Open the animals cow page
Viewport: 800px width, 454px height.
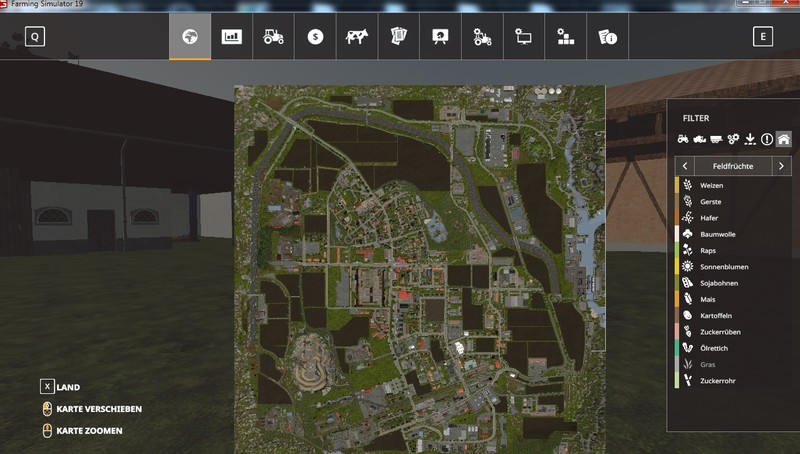point(356,37)
